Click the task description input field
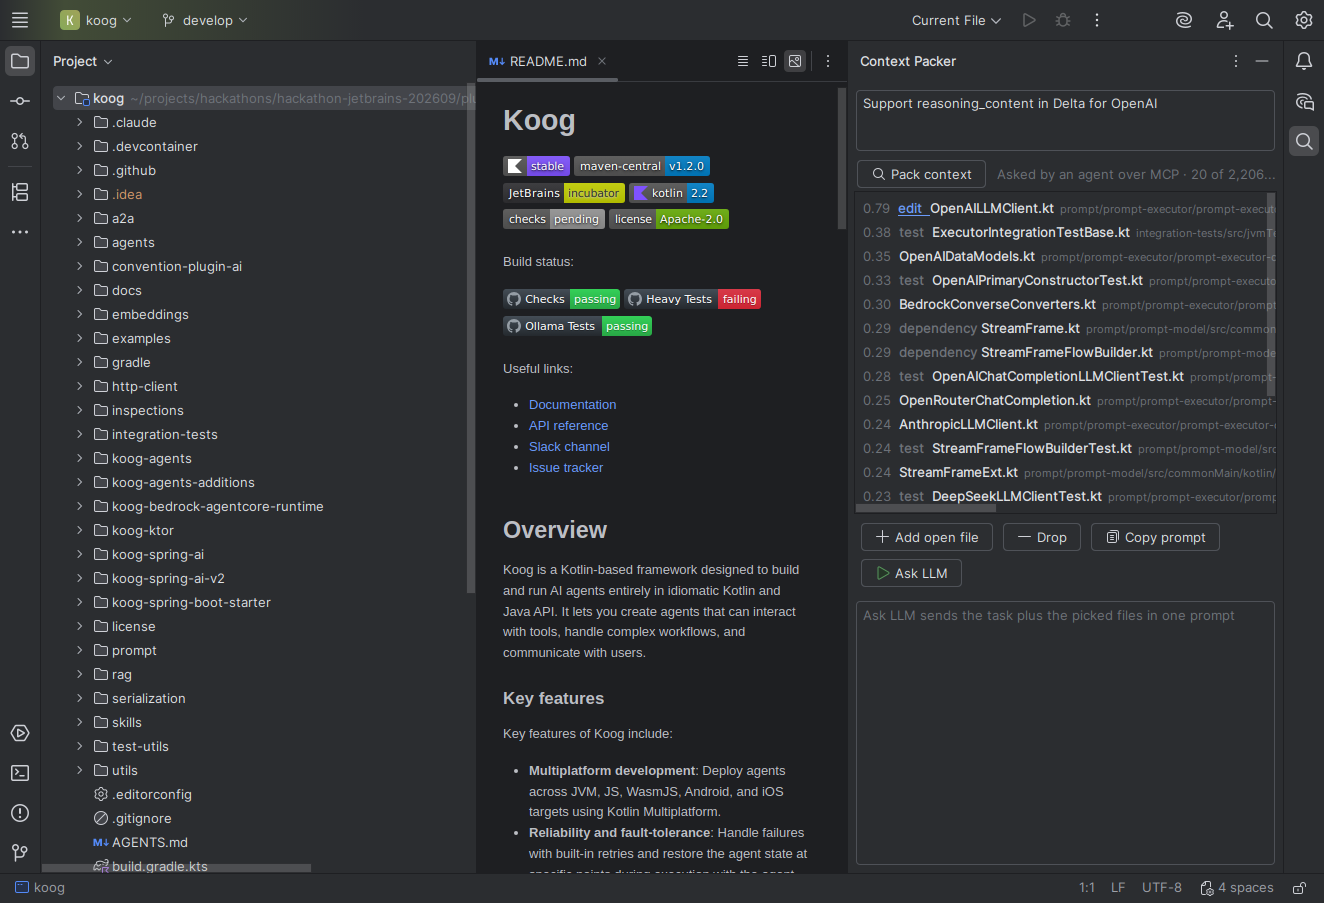Screen dimensions: 1324x903 click(1065, 120)
